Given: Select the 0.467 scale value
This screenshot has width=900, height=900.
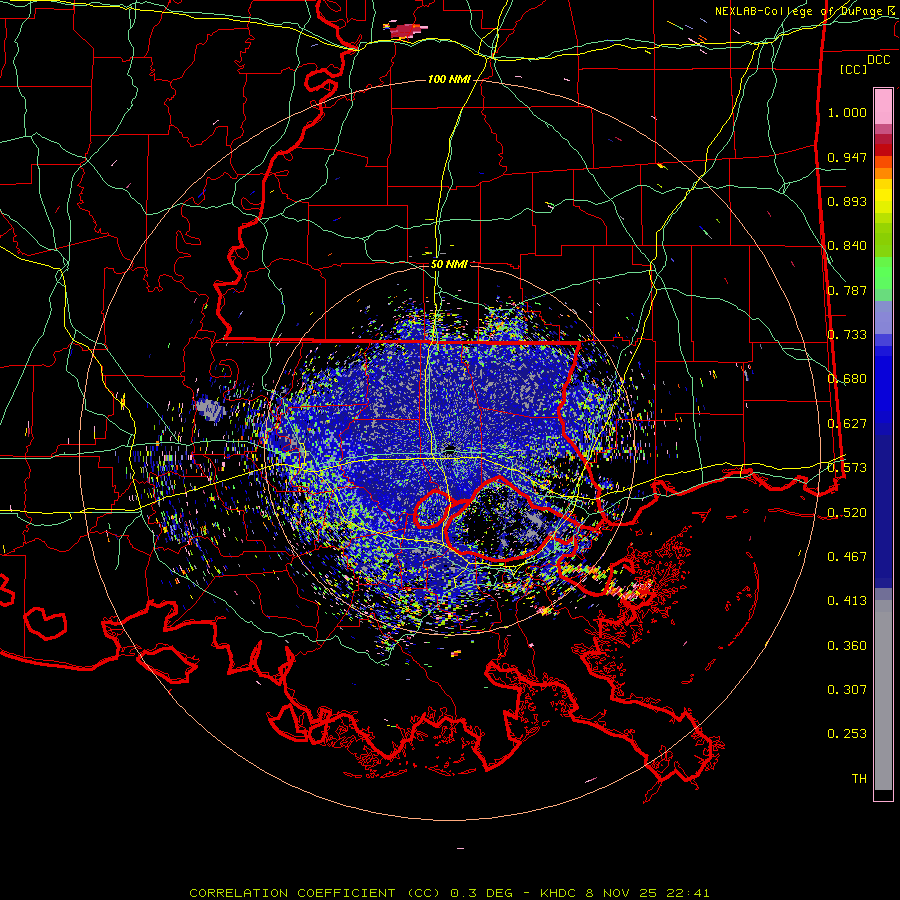Looking at the screenshot, I should pos(847,557).
